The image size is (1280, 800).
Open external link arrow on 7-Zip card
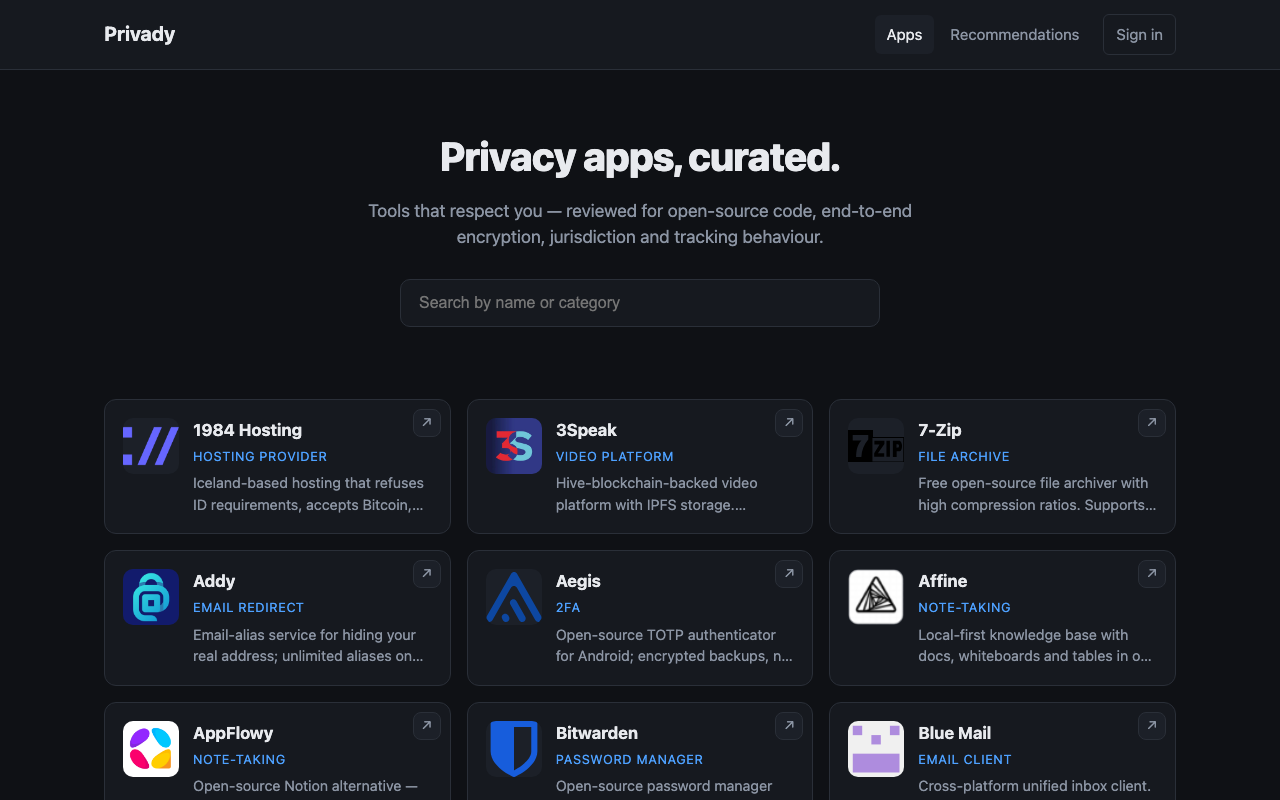pos(1152,423)
